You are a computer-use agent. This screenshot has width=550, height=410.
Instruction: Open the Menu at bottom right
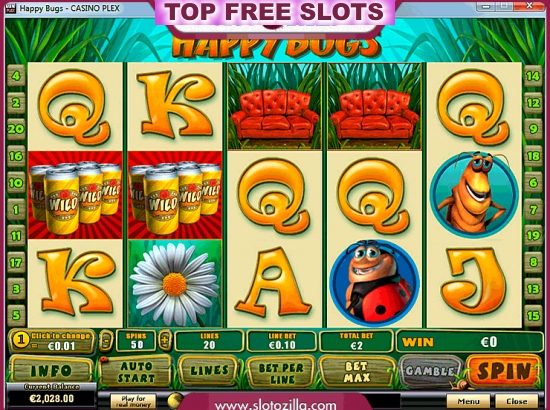coord(468,401)
